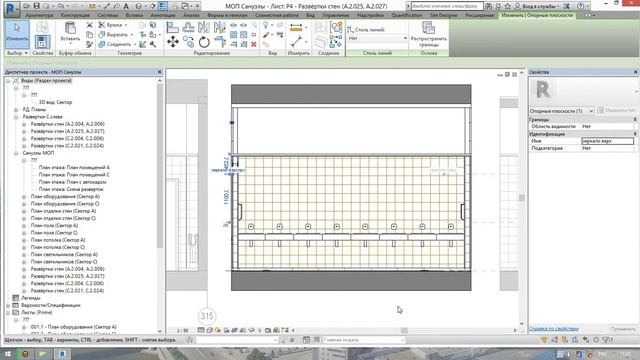Select План пола (Сектор А) tree item
Screen dimensions: 640x360
tap(54, 226)
